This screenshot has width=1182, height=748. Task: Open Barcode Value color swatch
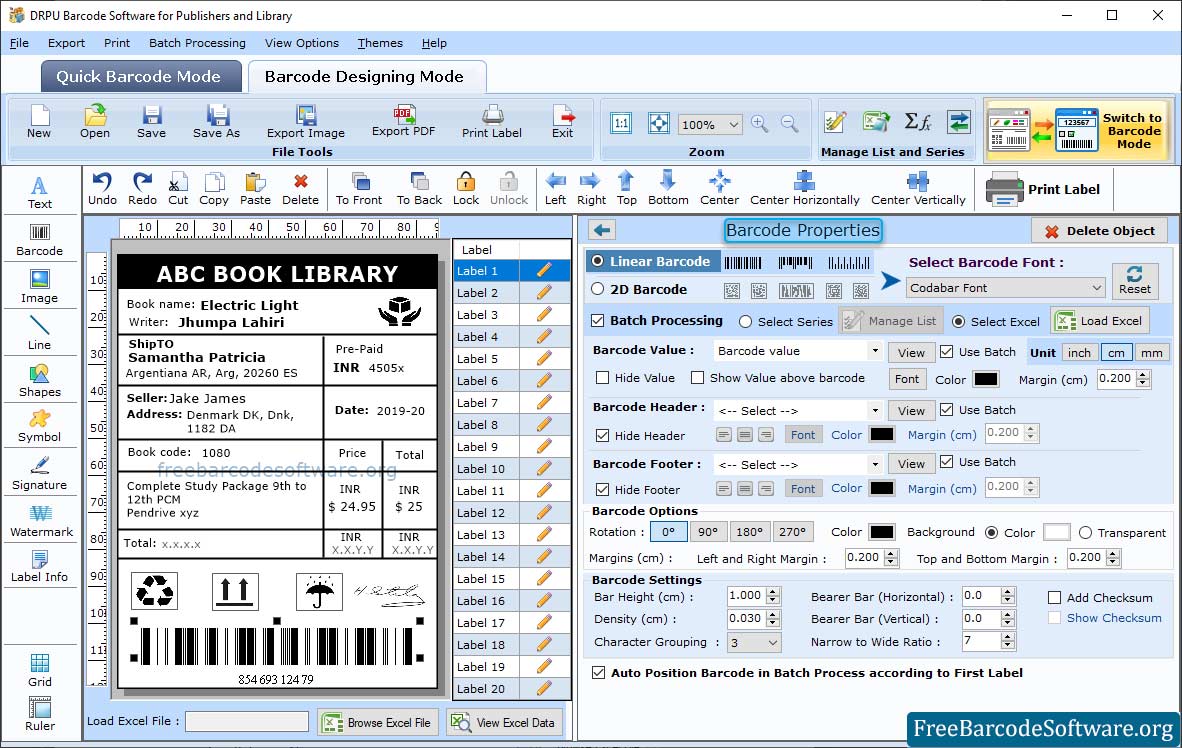tap(985, 379)
